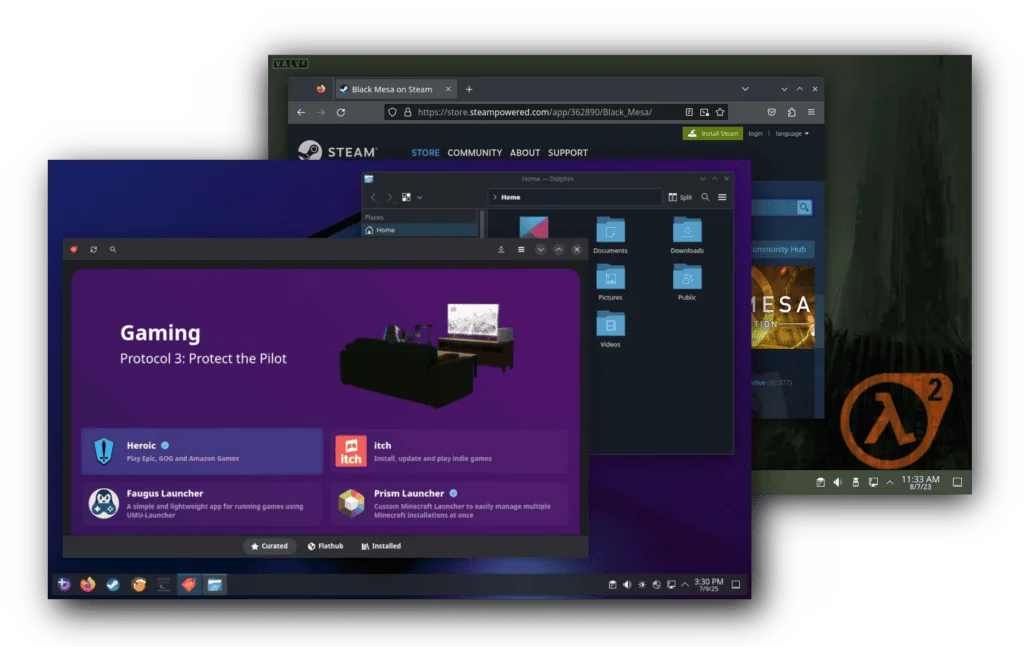Image resolution: width=1024 pixels, height=647 pixels.
Task: Refresh the app store listing
Action: [x=94, y=249]
